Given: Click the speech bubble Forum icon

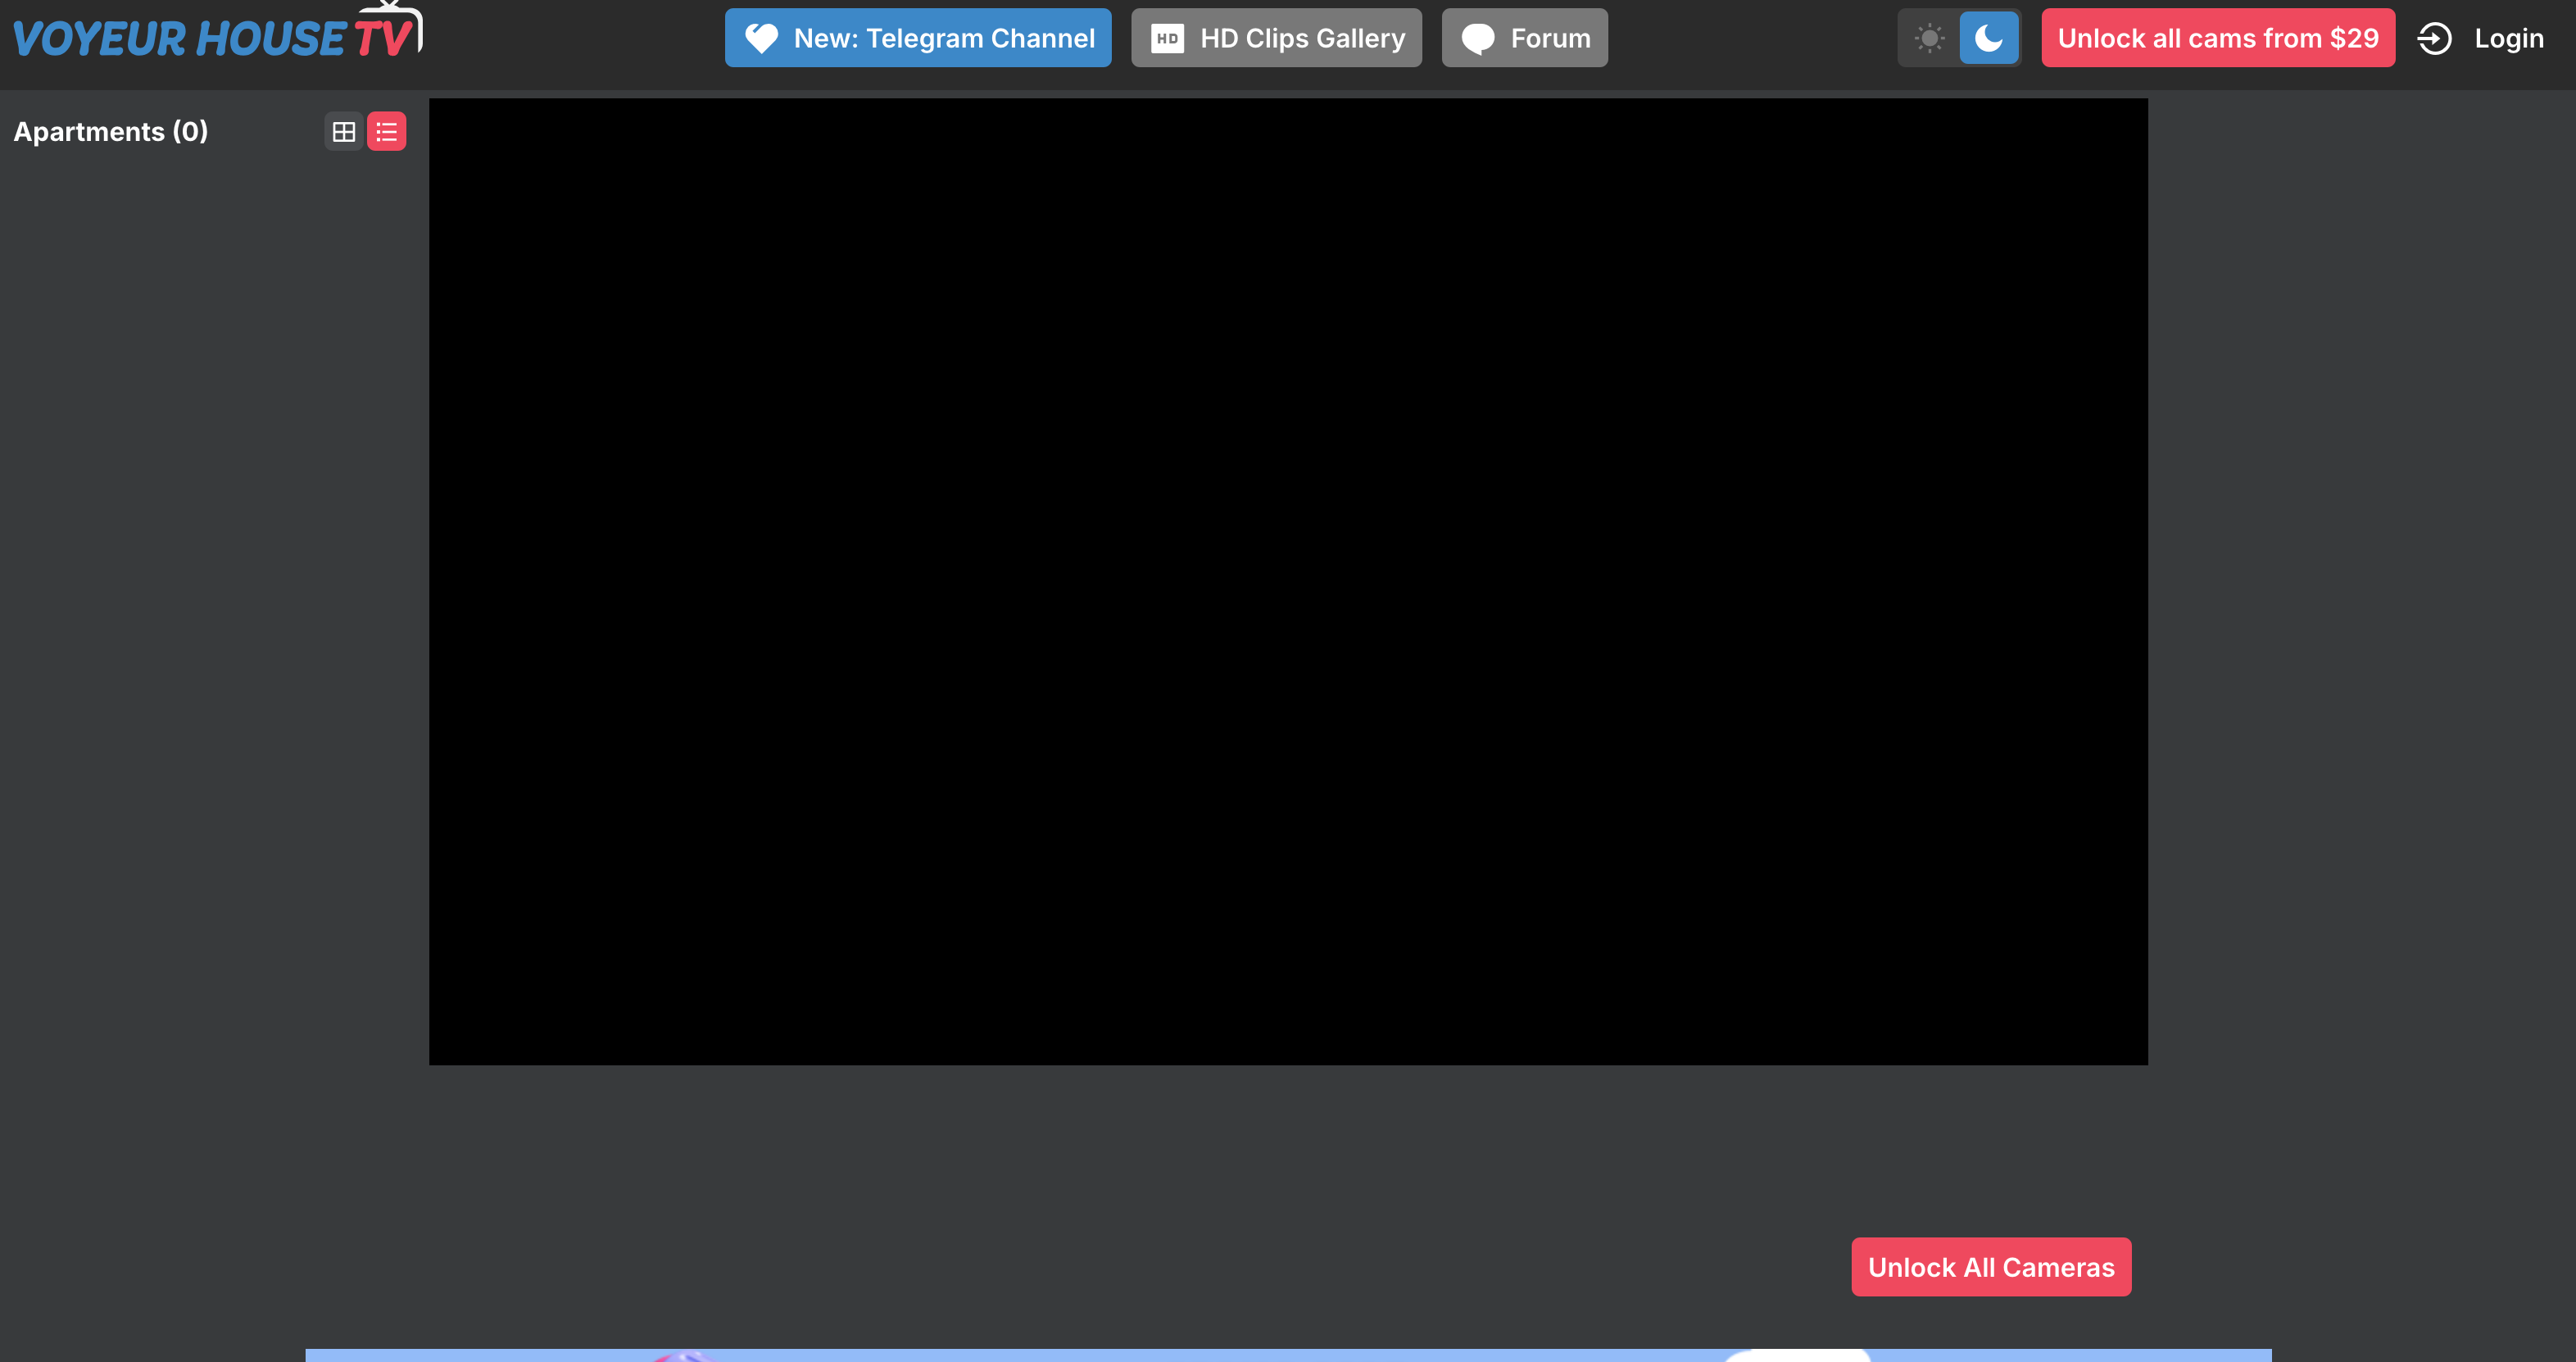Looking at the screenshot, I should point(1477,38).
